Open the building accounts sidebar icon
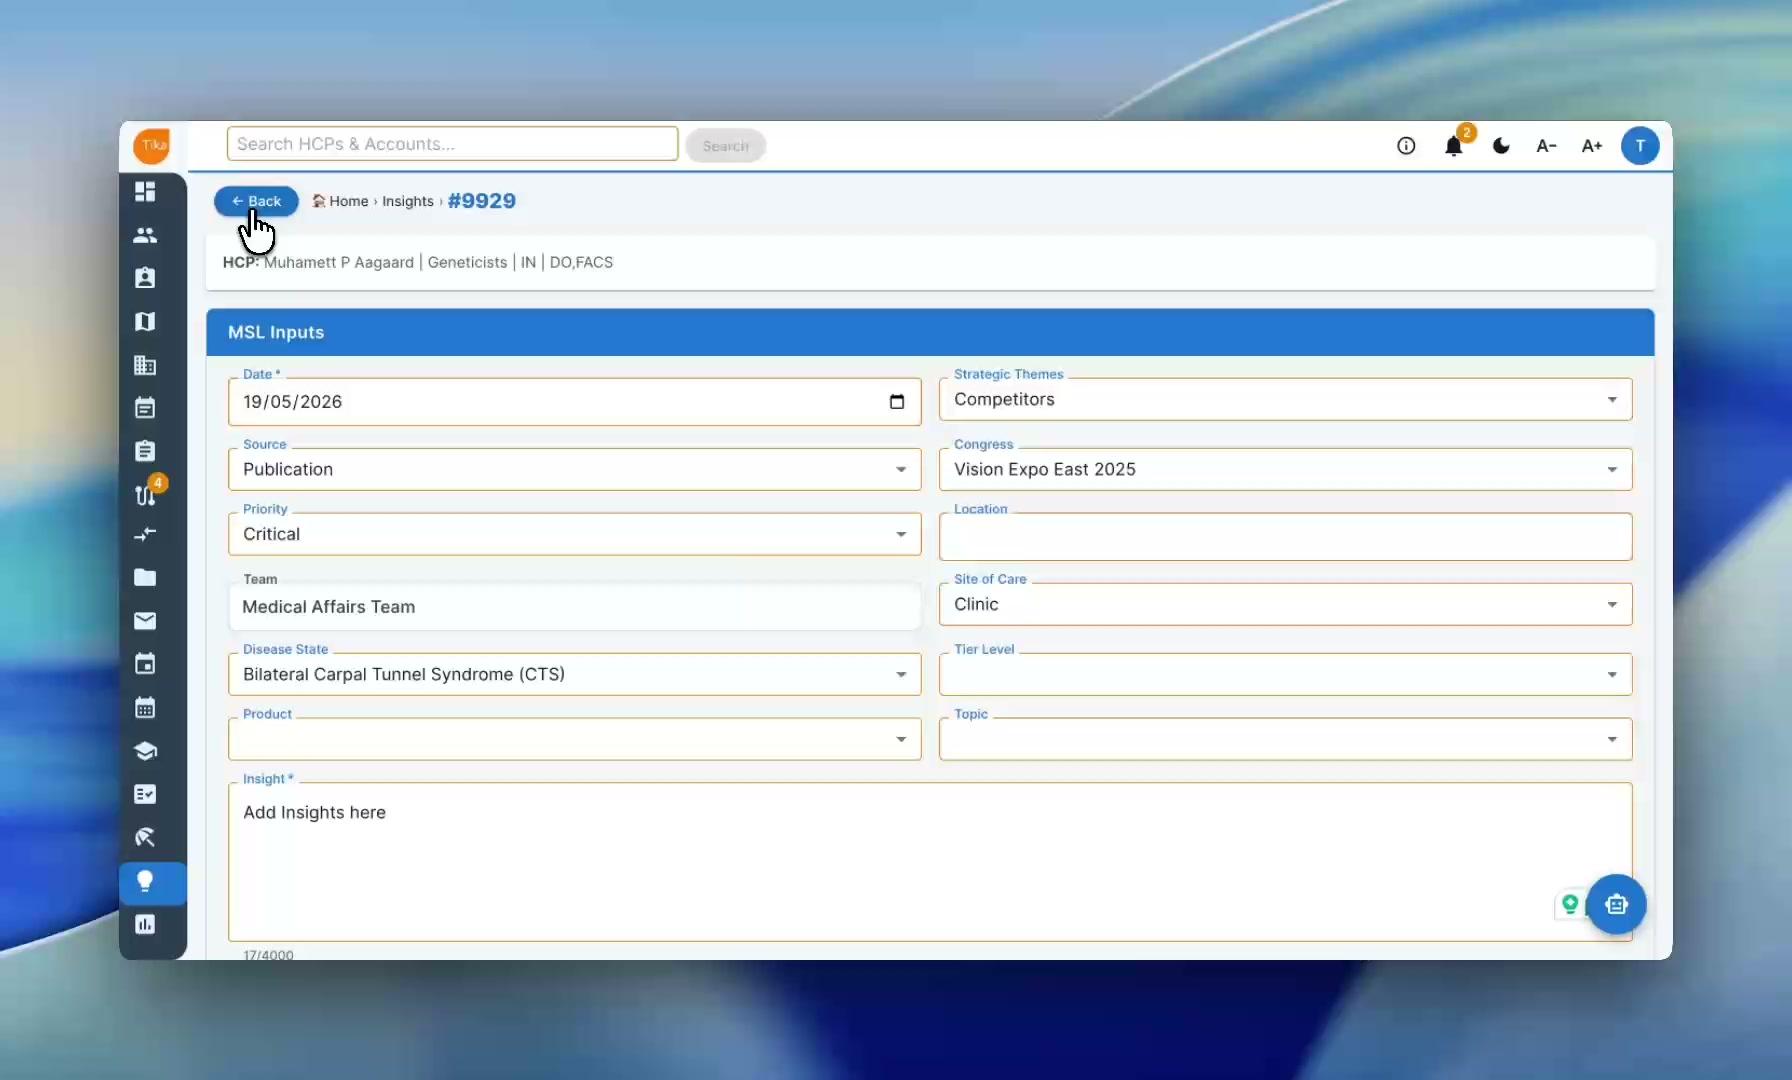The width and height of the screenshot is (1792, 1080). click(x=145, y=365)
